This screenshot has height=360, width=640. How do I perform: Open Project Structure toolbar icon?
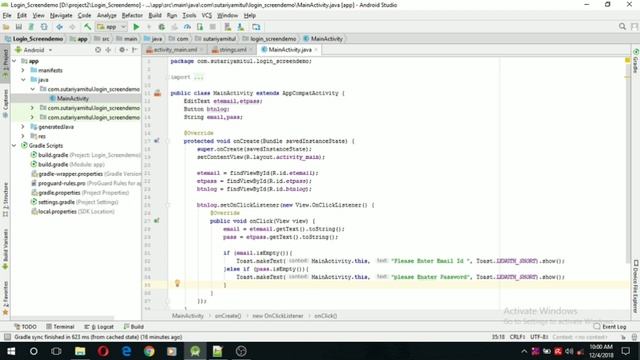point(256,27)
